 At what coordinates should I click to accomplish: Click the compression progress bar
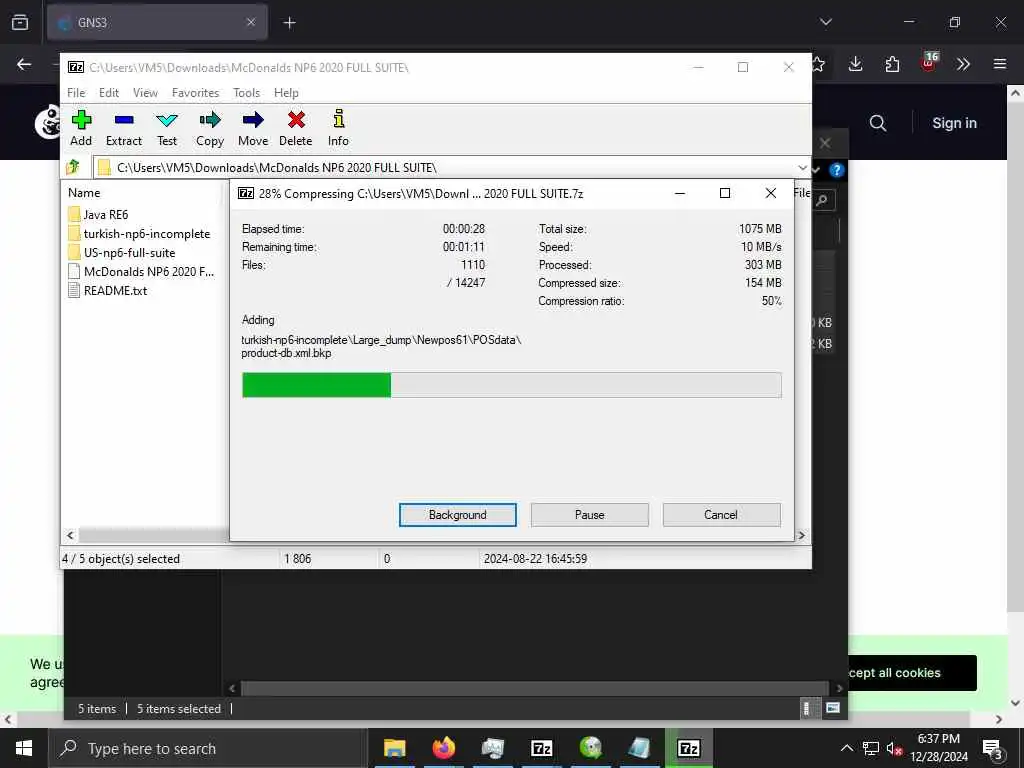511,385
